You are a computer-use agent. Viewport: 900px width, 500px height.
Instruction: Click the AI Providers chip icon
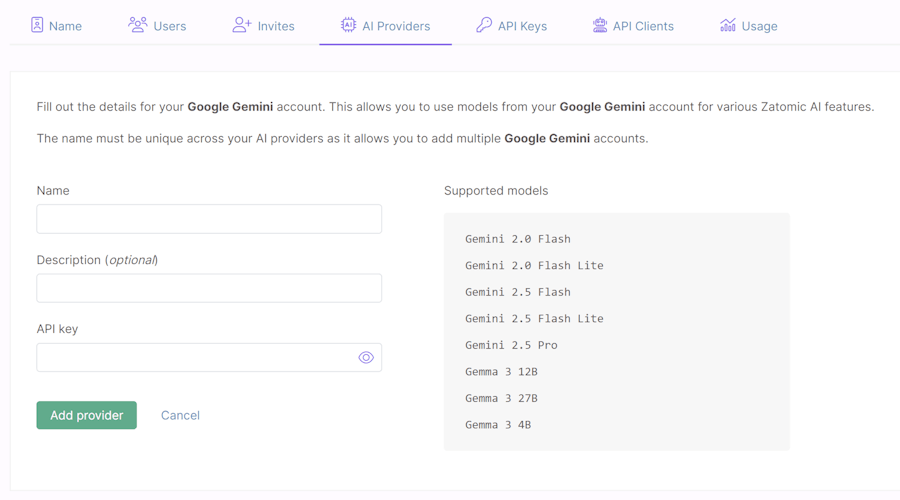point(348,25)
